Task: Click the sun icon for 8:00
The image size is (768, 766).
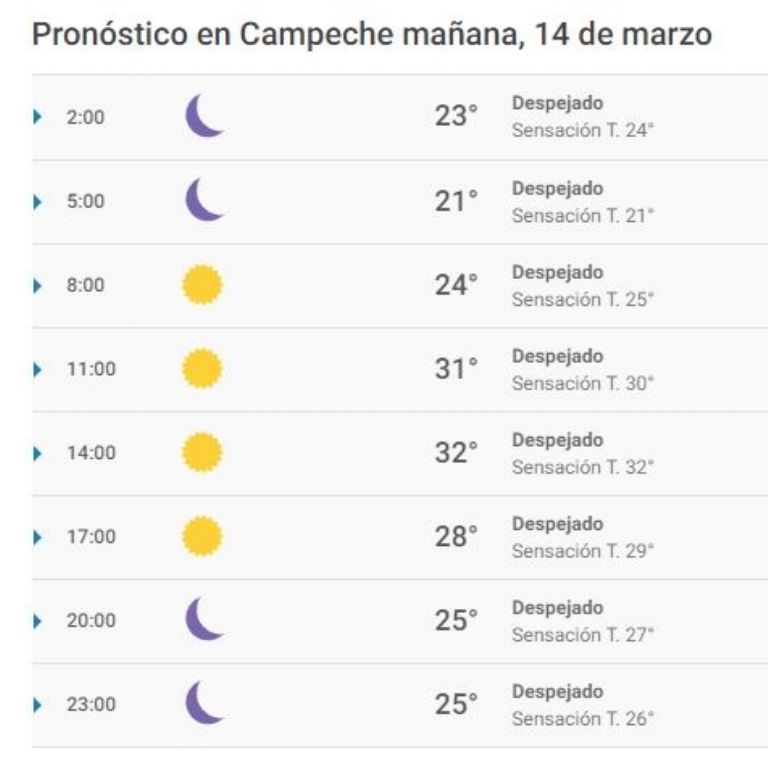Action: (x=202, y=285)
